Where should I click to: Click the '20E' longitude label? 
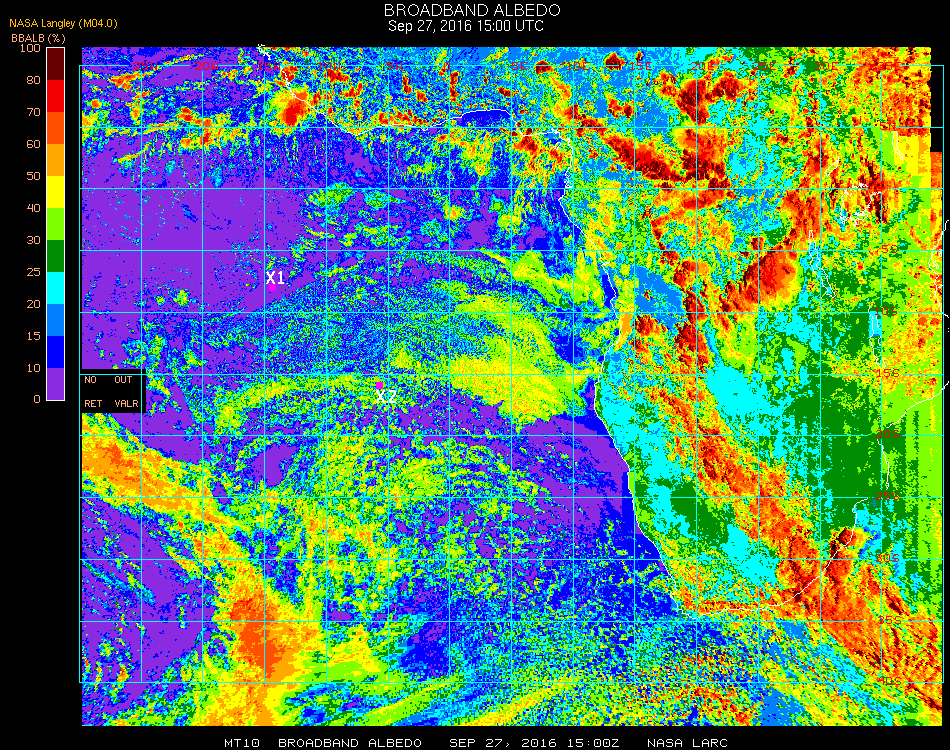(x=702, y=66)
